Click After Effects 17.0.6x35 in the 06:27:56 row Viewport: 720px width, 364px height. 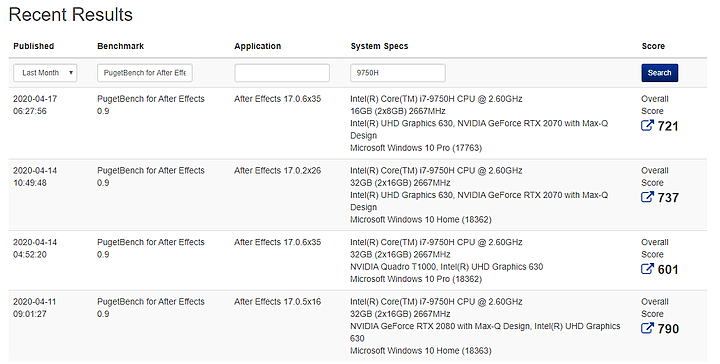point(277,99)
